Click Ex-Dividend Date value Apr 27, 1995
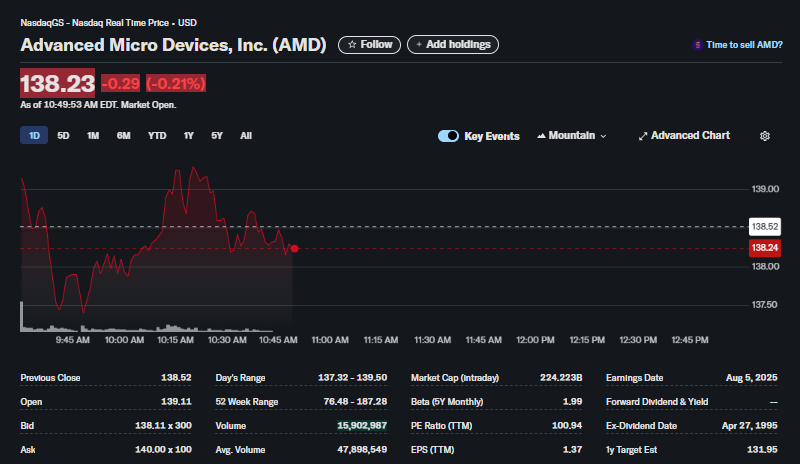800x464 pixels. [749, 426]
